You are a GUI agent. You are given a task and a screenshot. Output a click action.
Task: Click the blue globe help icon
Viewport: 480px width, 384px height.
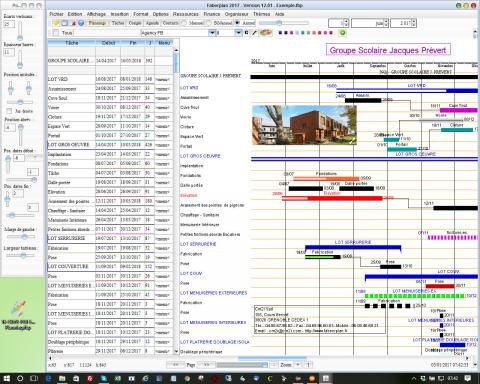[x=81, y=23]
